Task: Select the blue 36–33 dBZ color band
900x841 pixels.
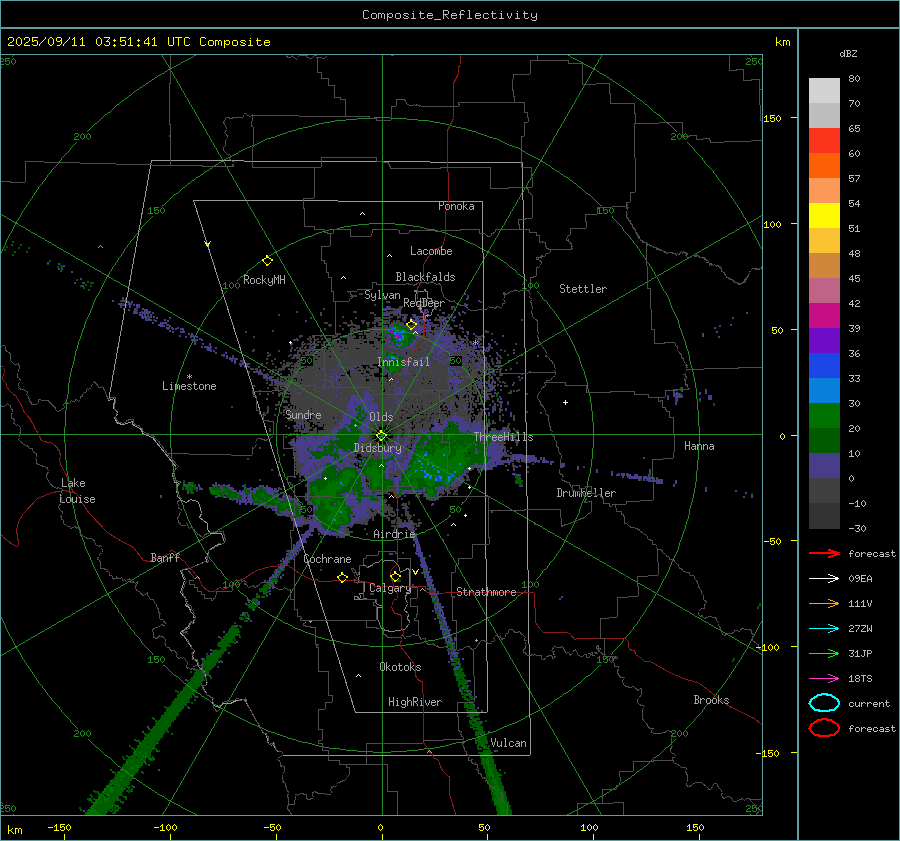Action: point(824,366)
